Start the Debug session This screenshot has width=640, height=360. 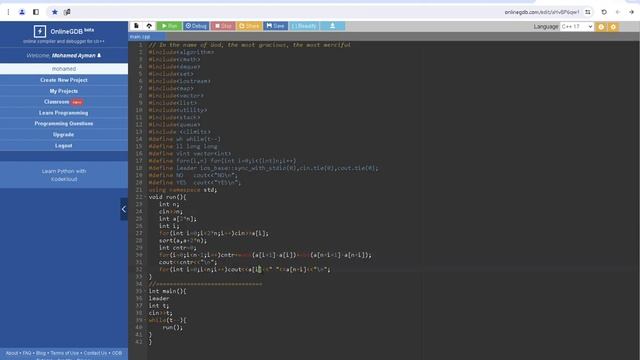click(x=196, y=26)
